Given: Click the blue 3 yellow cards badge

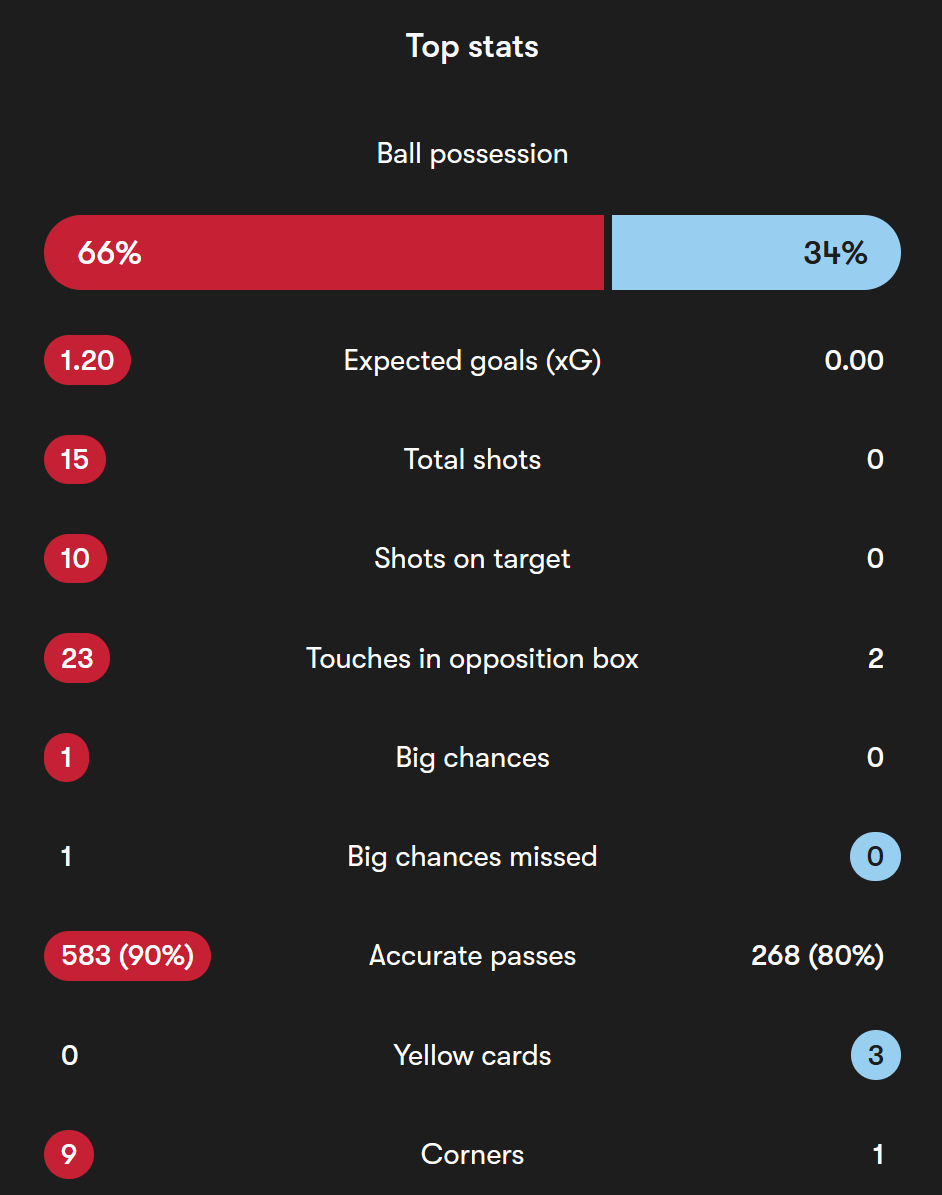Looking at the screenshot, I should 876,1056.
